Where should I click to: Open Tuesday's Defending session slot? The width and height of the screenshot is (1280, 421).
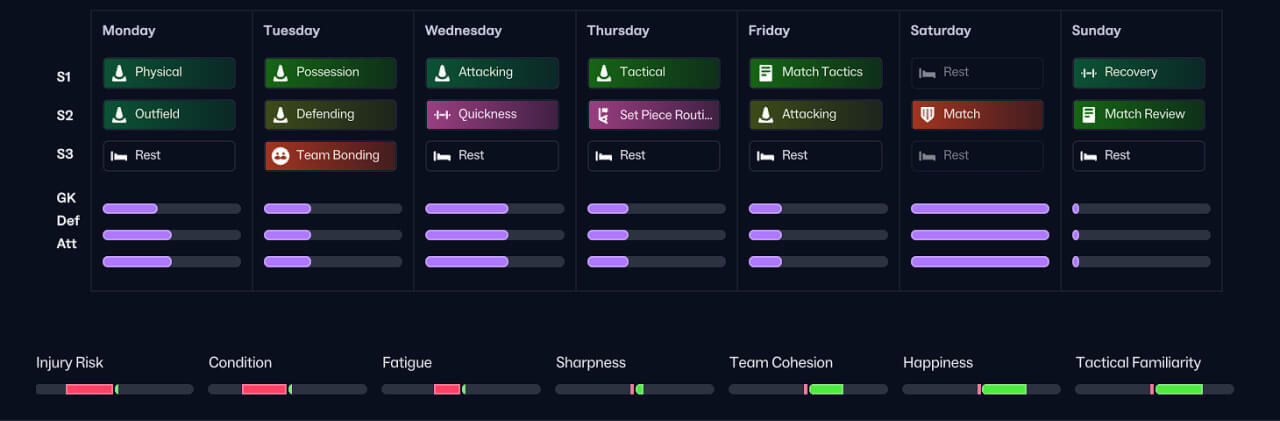coord(330,115)
